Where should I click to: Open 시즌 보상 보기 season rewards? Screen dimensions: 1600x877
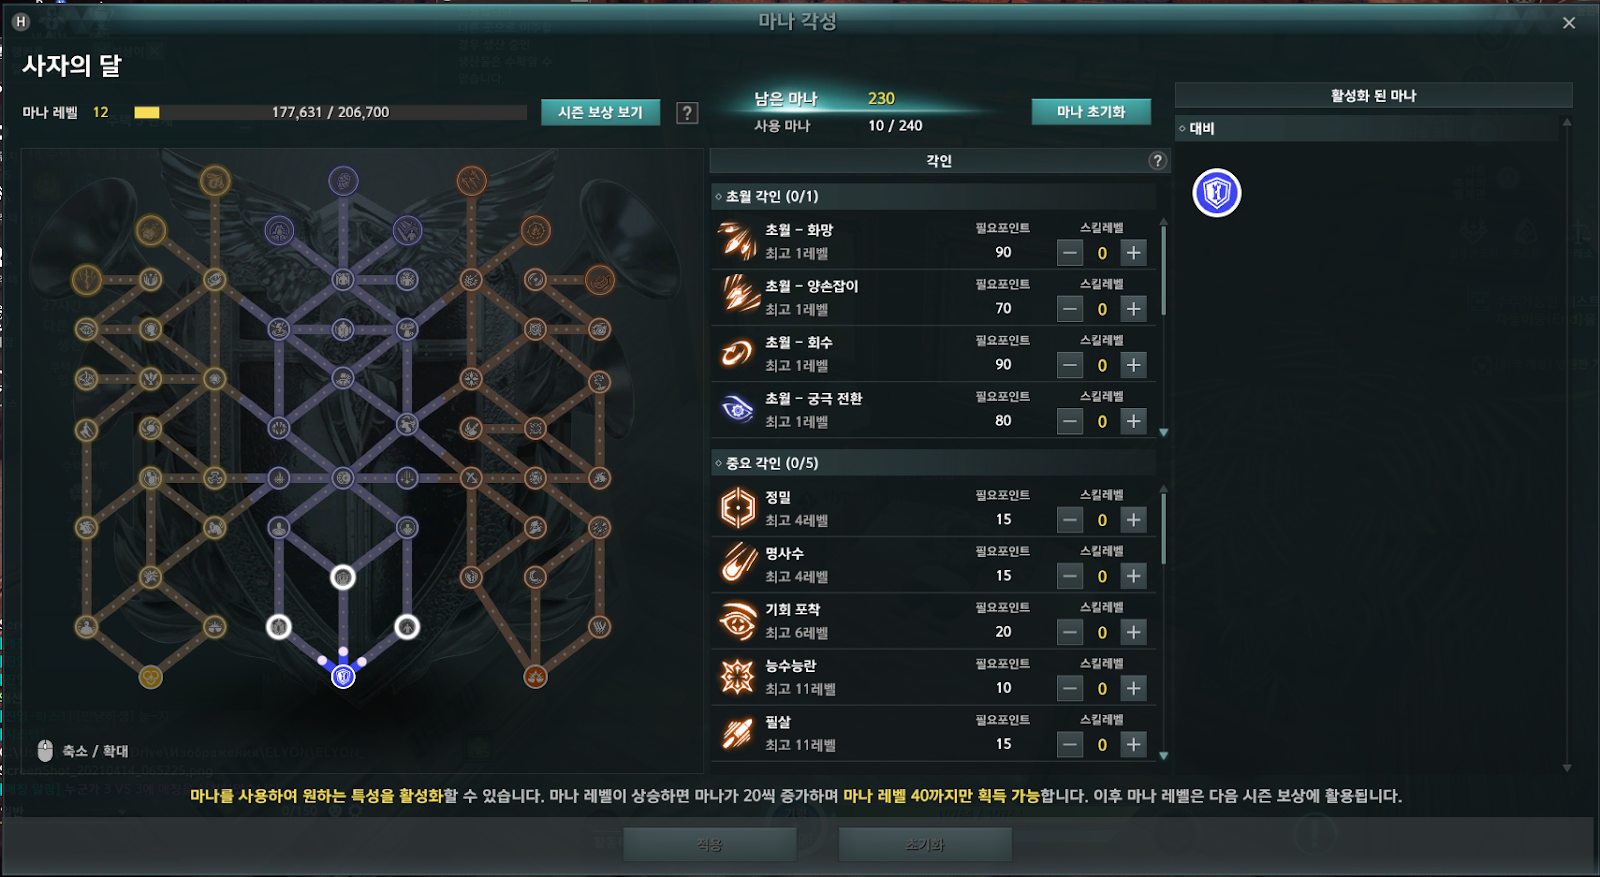click(x=601, y=112)
